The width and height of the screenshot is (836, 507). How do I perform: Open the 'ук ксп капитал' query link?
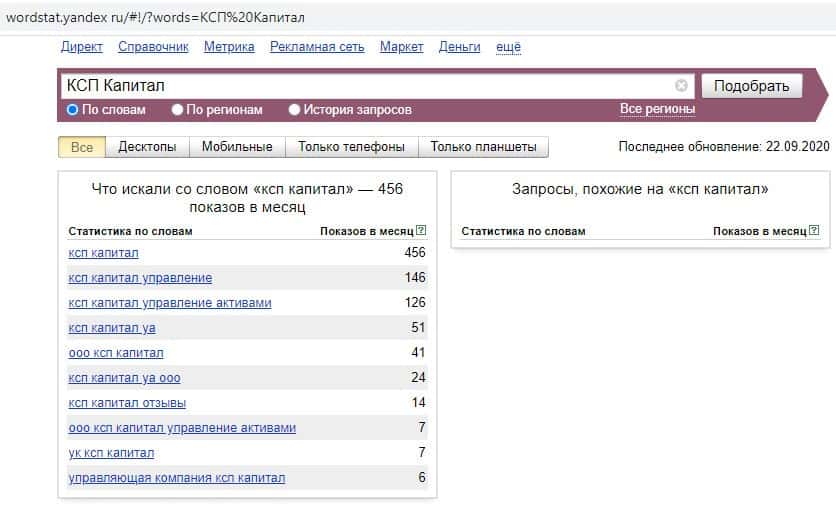pos(111,453)
